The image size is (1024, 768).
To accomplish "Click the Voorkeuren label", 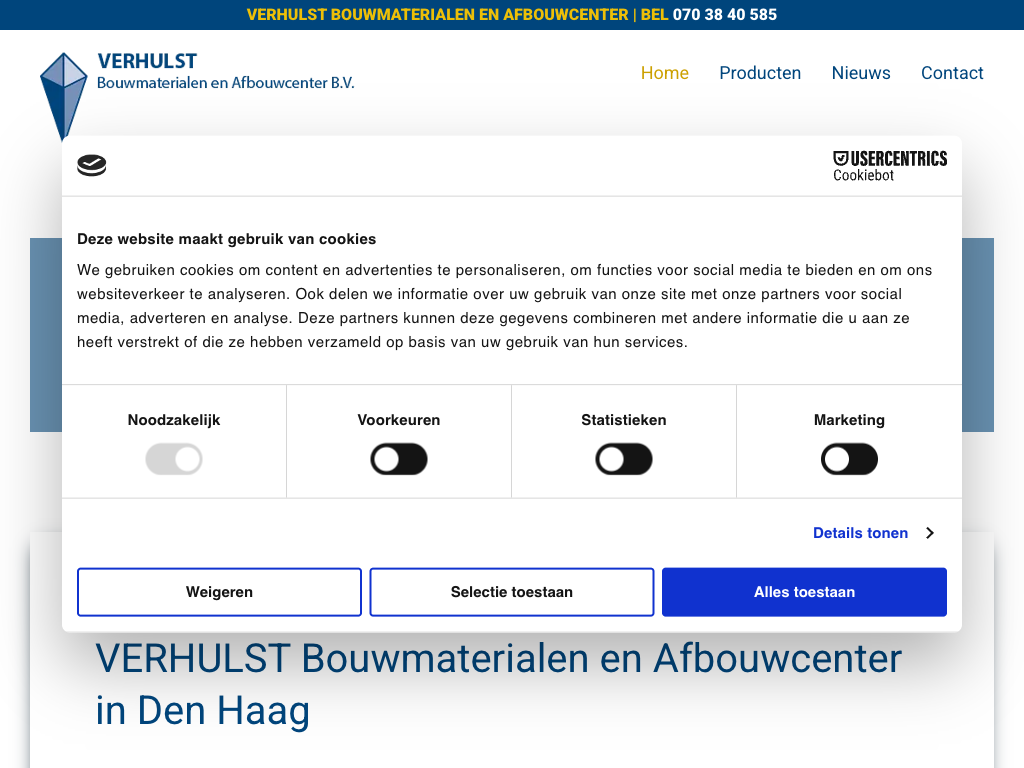I will (x=399, y=420).
